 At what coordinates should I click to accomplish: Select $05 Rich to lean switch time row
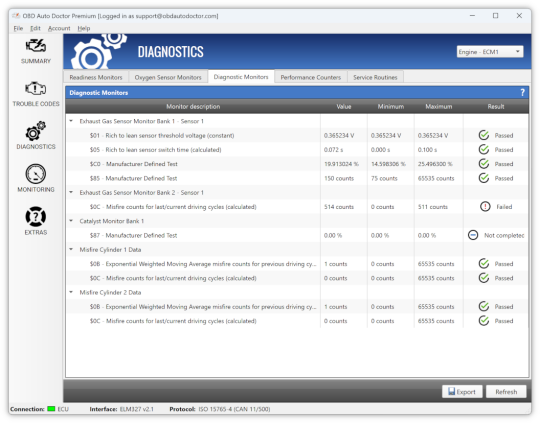click(297, 149)
